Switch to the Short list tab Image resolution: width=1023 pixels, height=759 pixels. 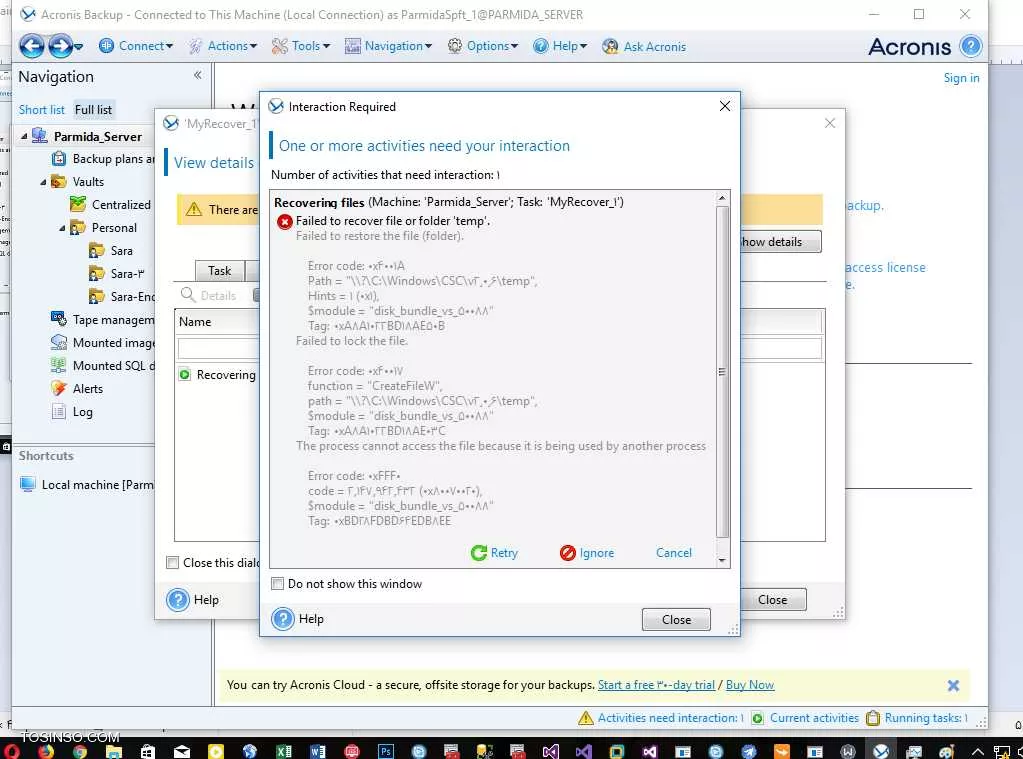pos(42,110)
